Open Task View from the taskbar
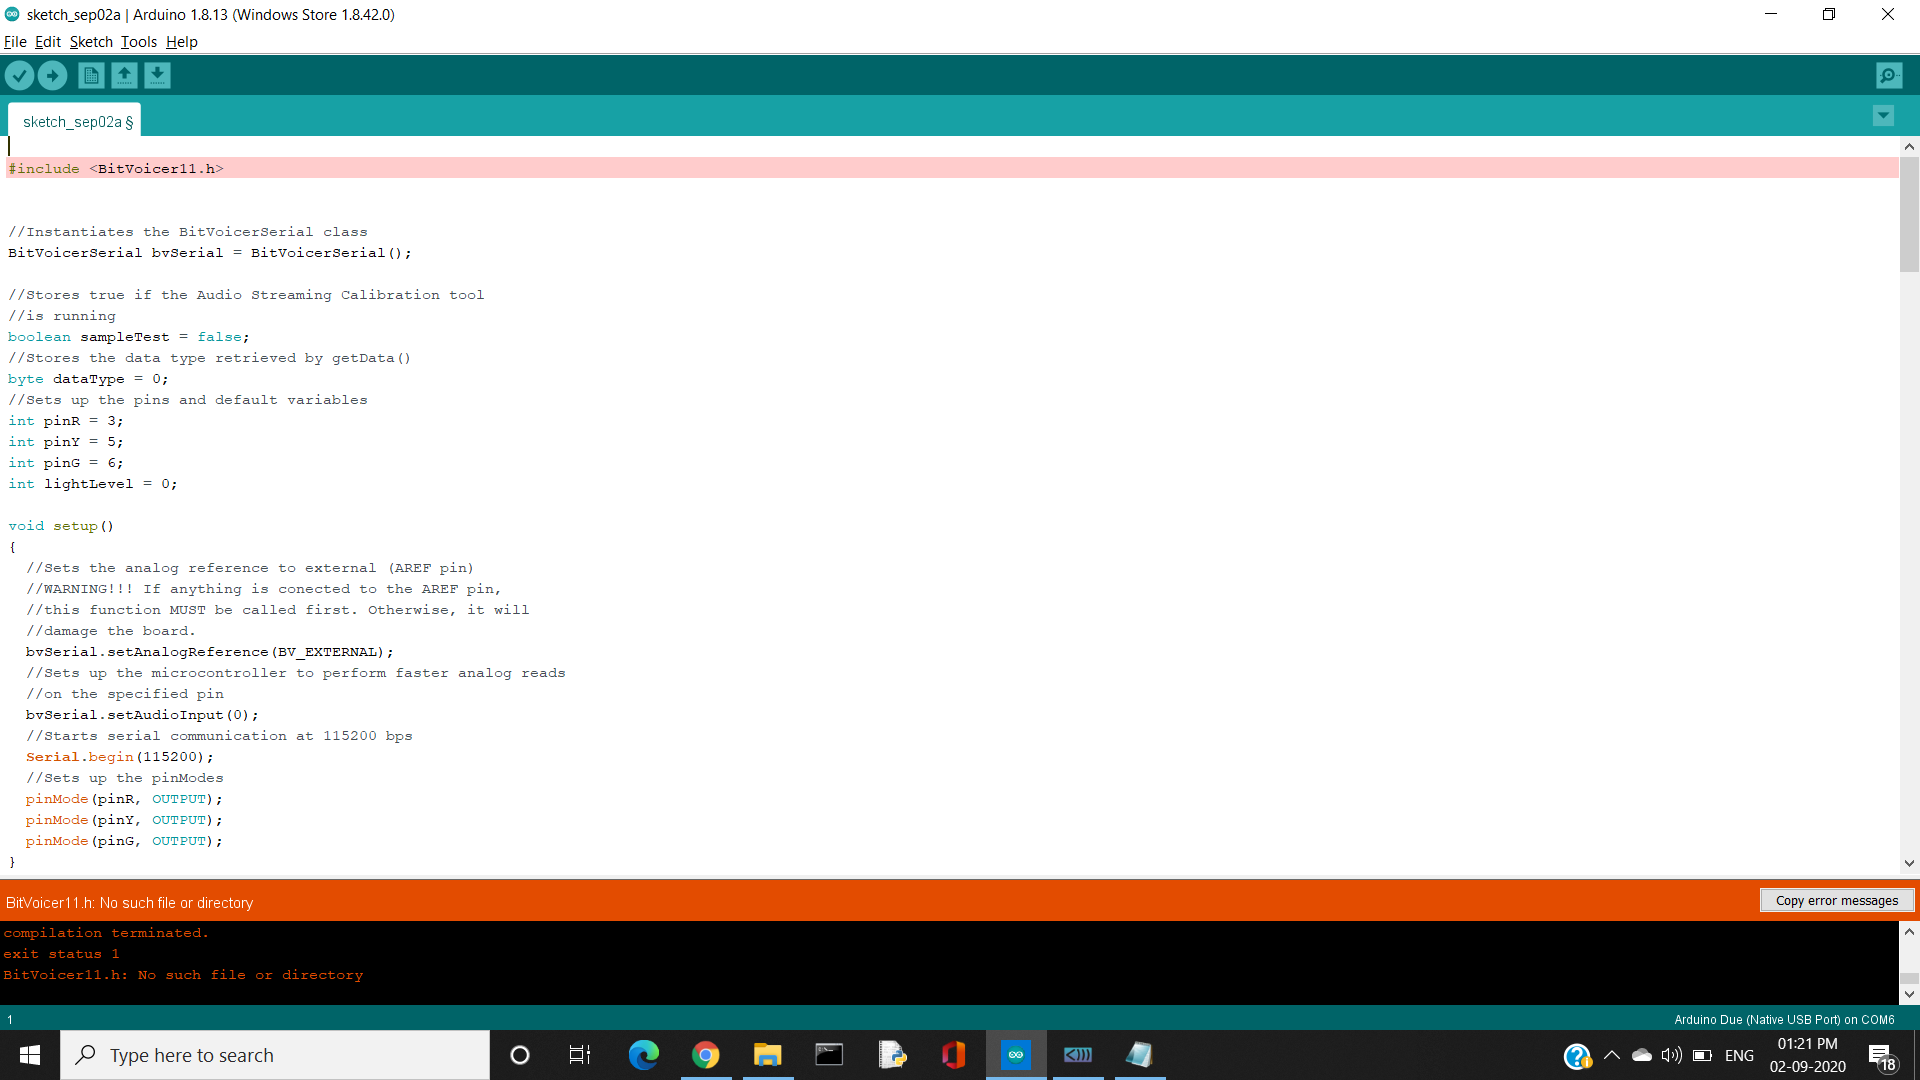The height and width of the screenshot is (1080, 1920). coord(579,1054)
